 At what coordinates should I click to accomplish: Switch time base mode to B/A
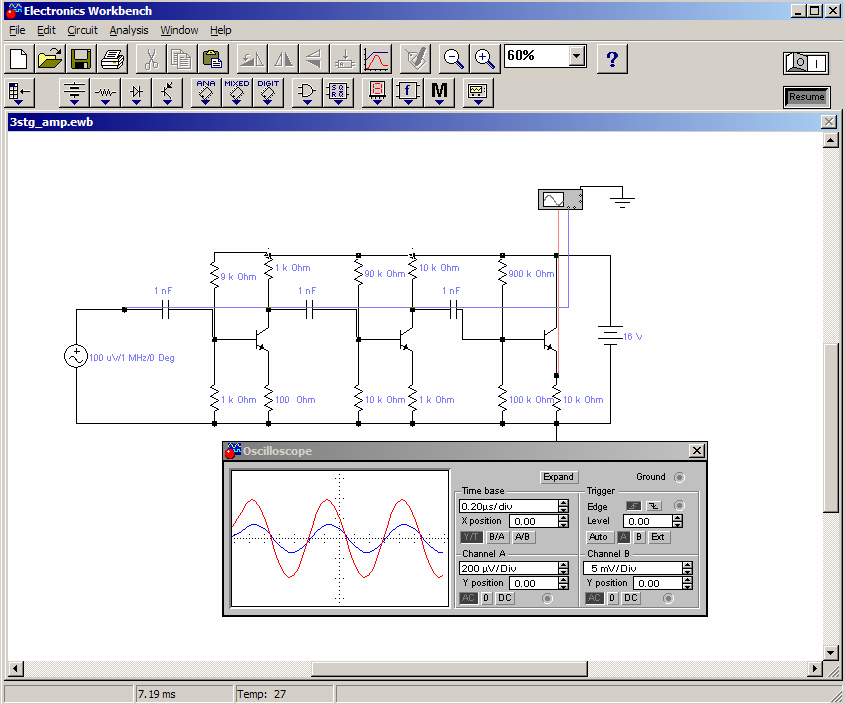pos(496,537)
